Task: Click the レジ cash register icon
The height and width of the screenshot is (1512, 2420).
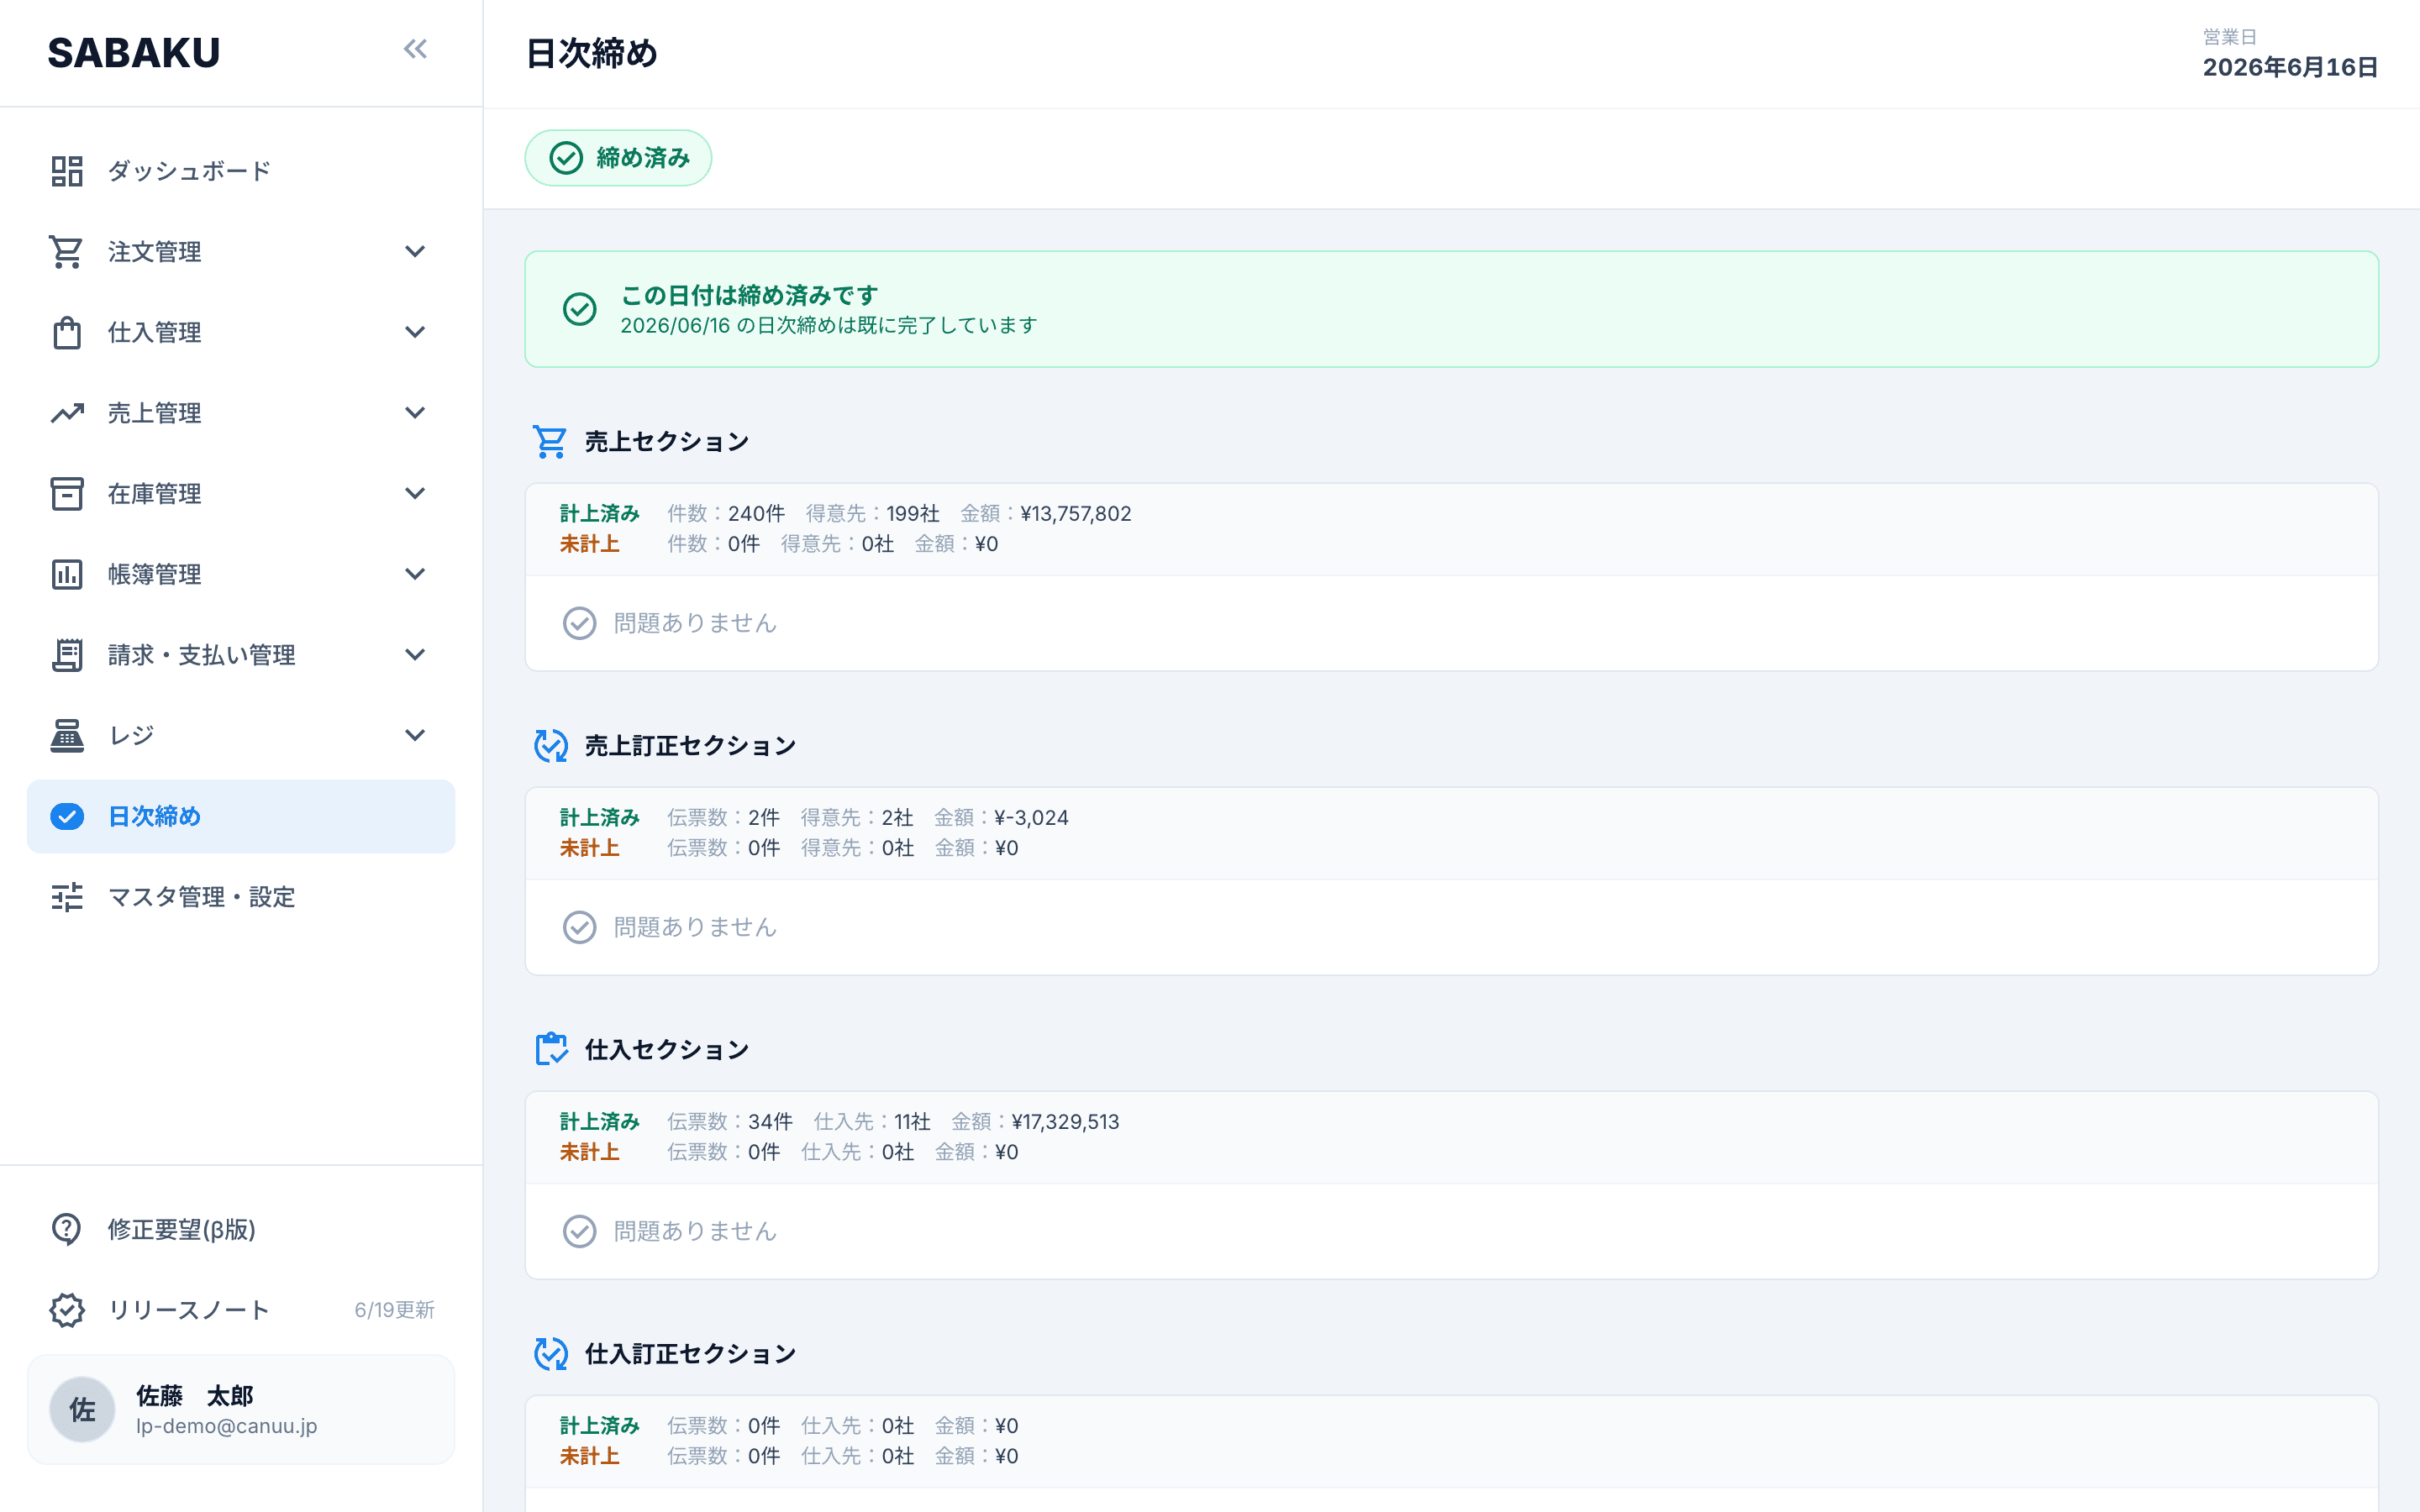Action: 67,736
